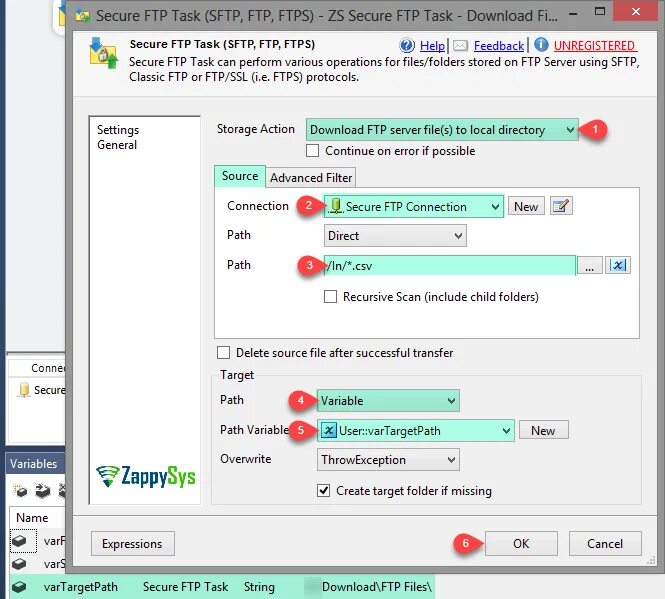Click the insert variable icon beside source Path

618,266
